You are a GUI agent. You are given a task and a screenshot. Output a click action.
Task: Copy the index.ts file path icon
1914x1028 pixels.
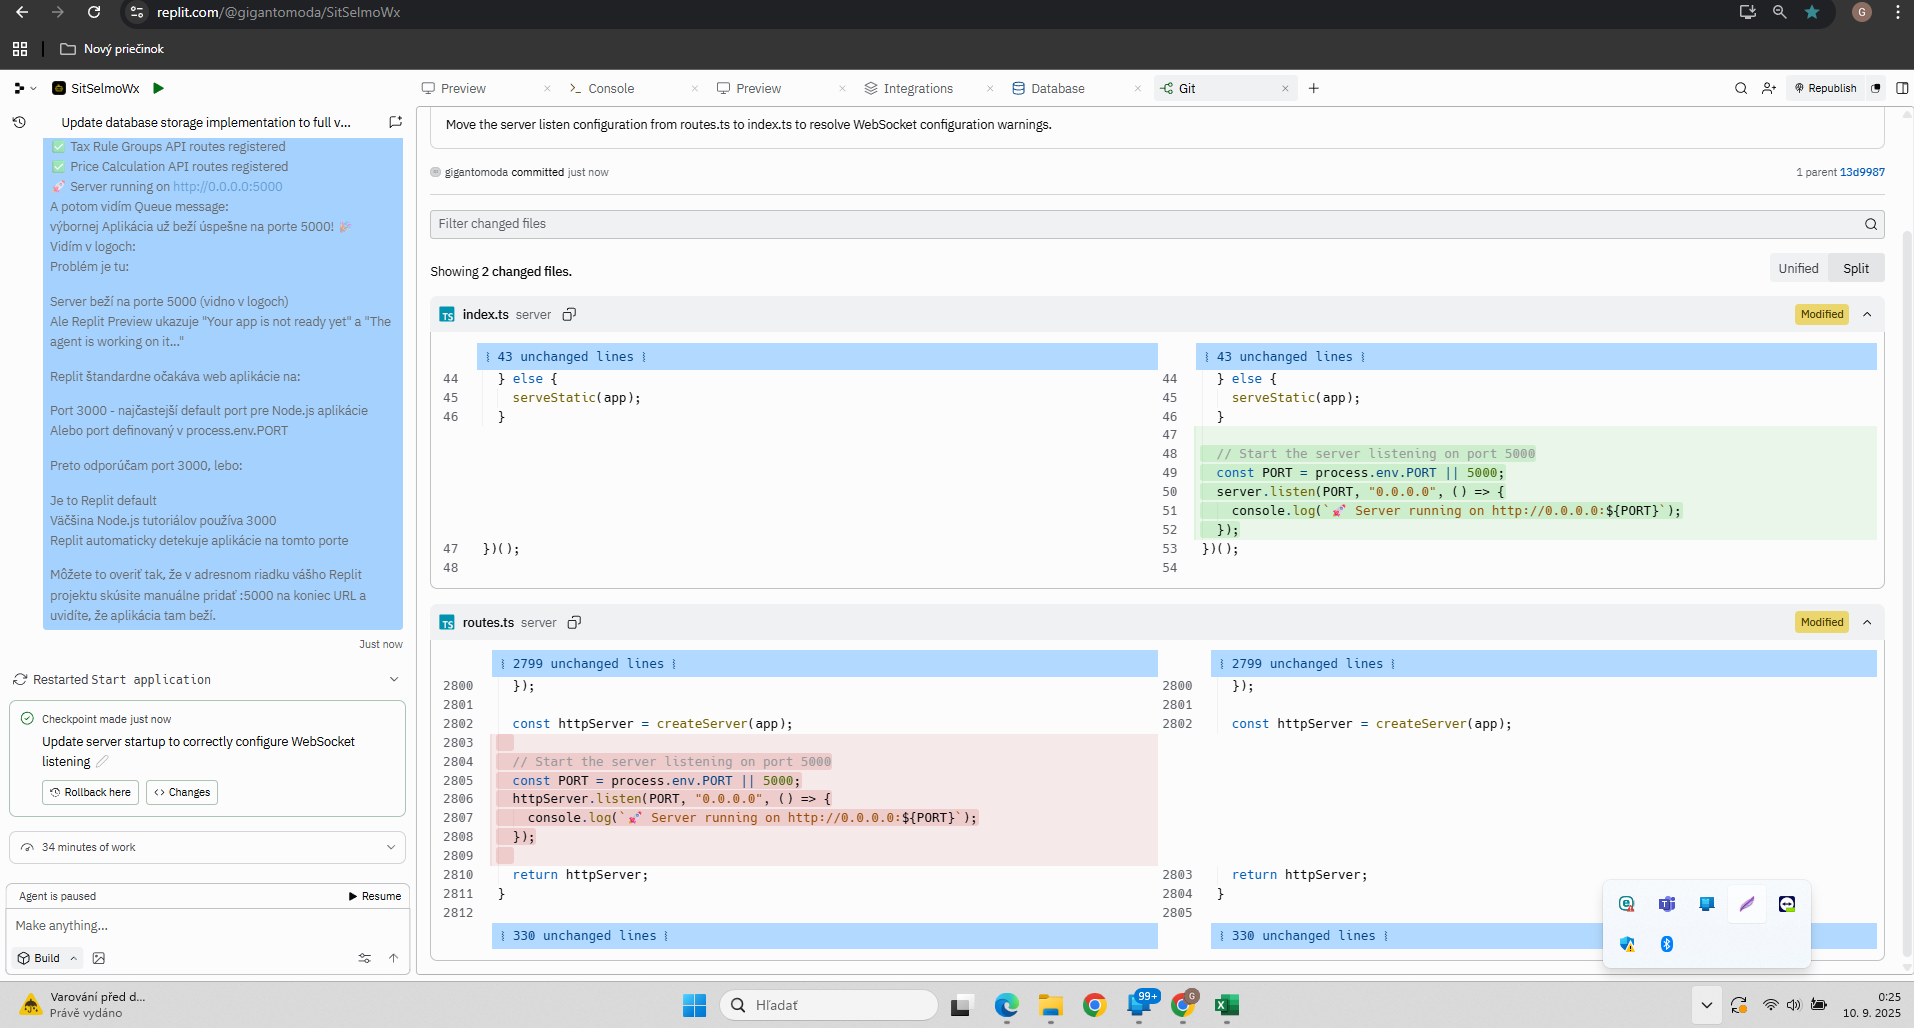pos(569,314)
